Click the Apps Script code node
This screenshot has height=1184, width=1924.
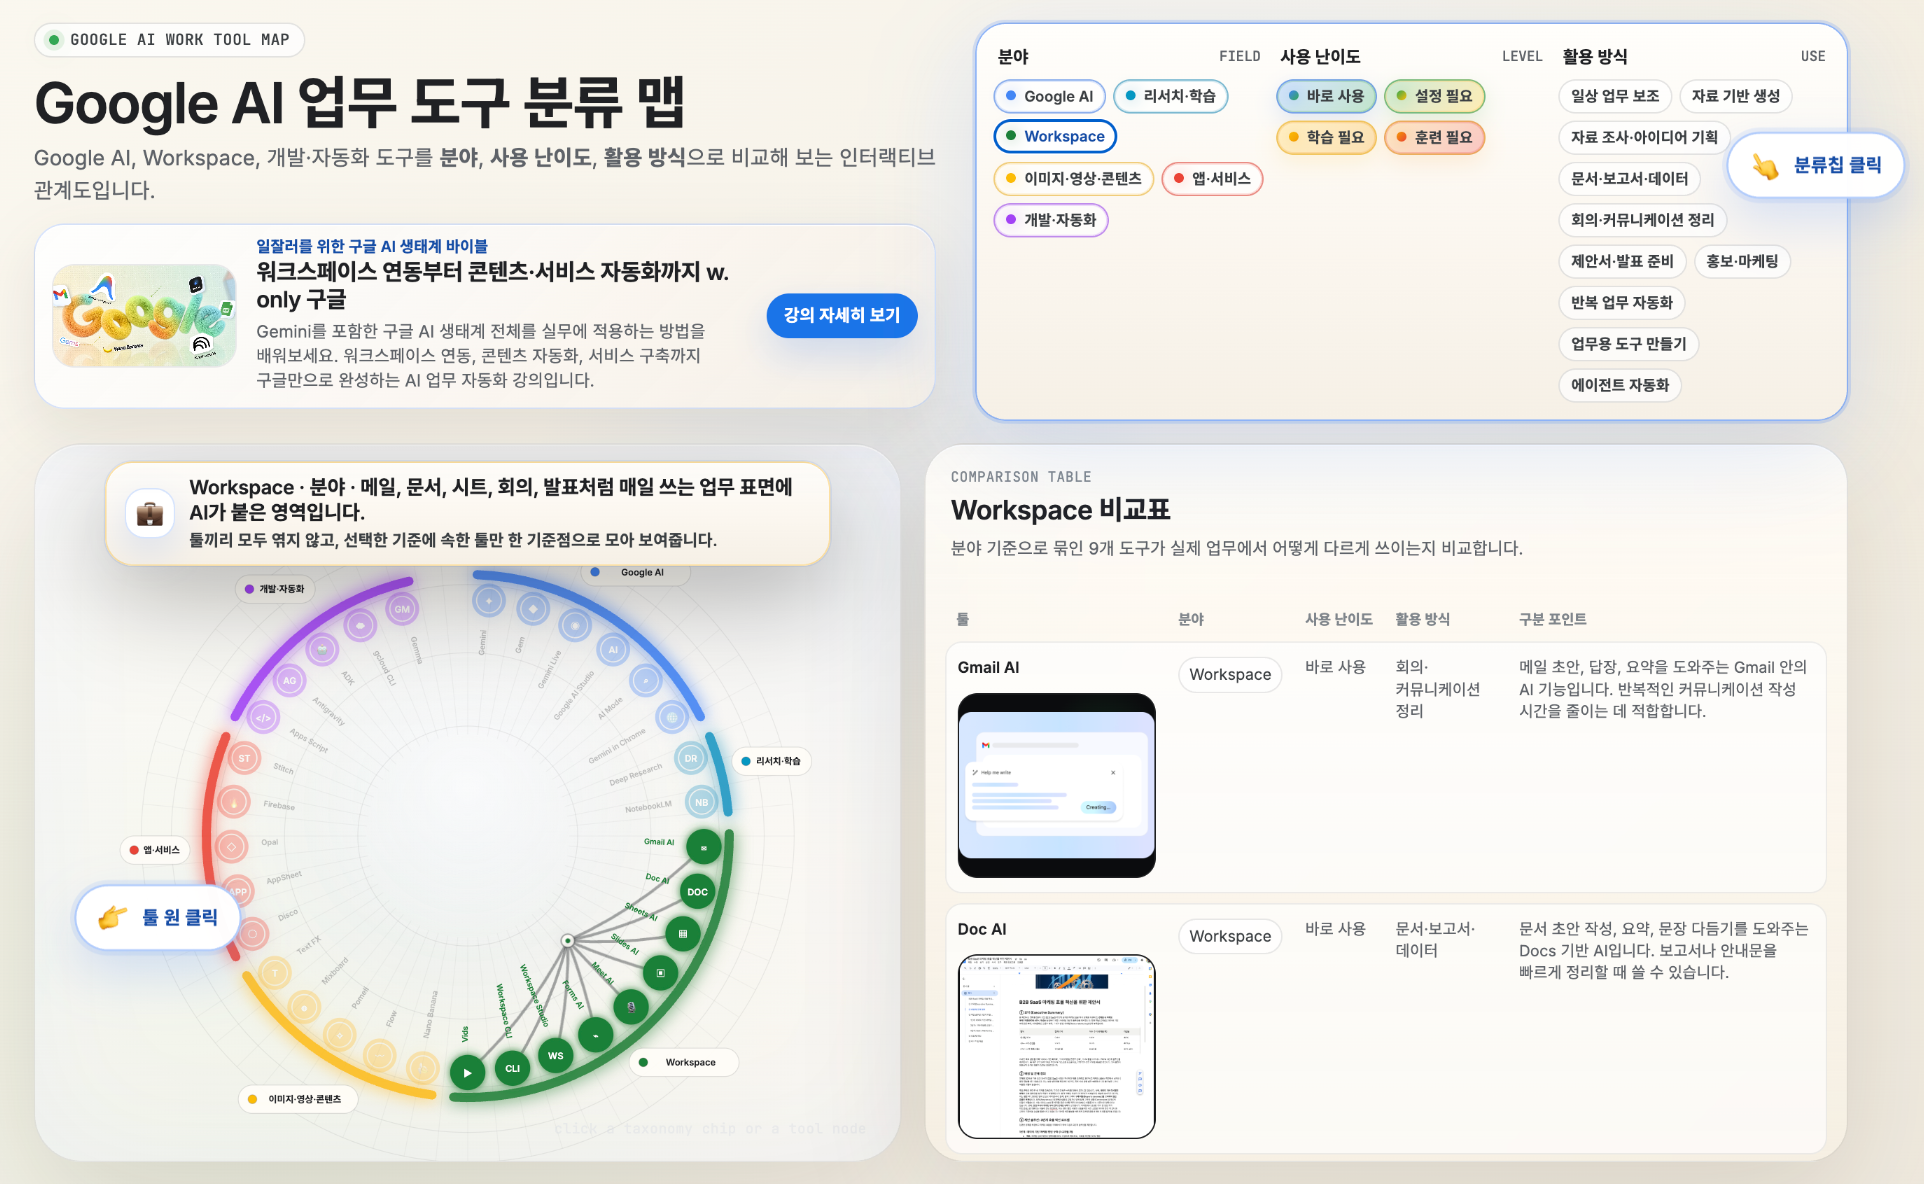point(263,718)
